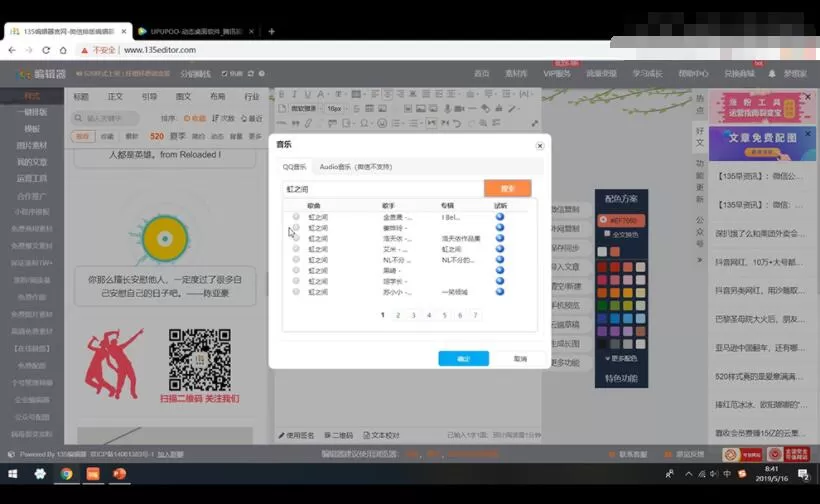Open a new browser tab

tap(271, 31)
